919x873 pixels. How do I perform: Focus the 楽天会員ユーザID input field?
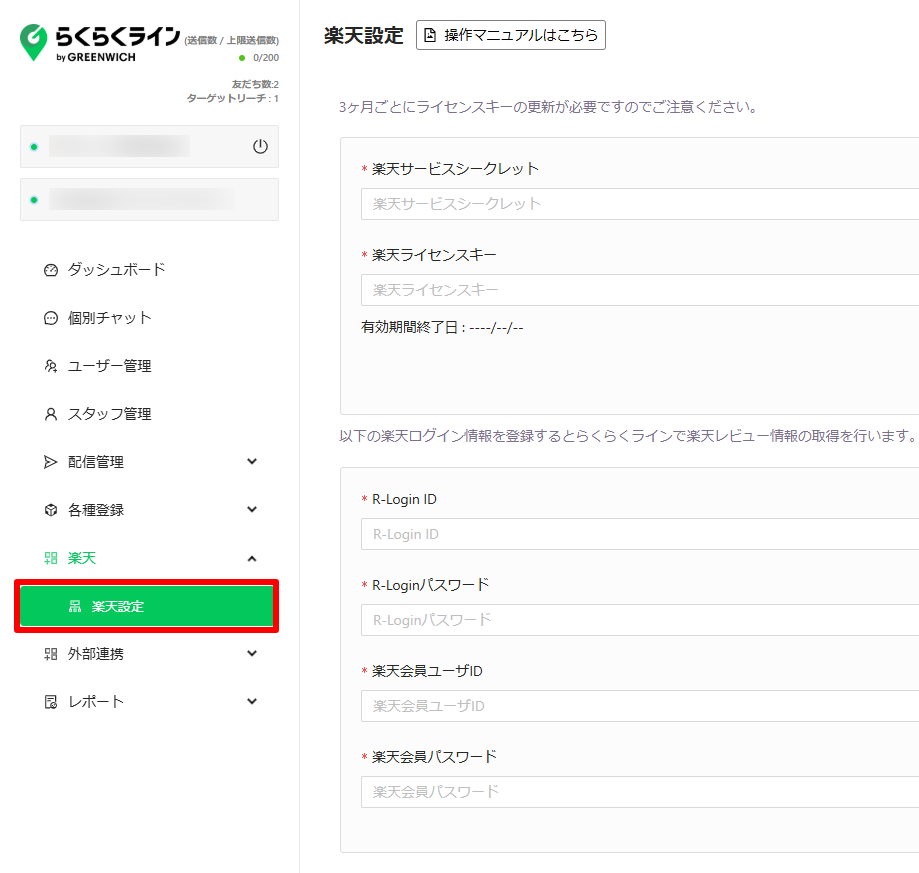pos(640,706)
